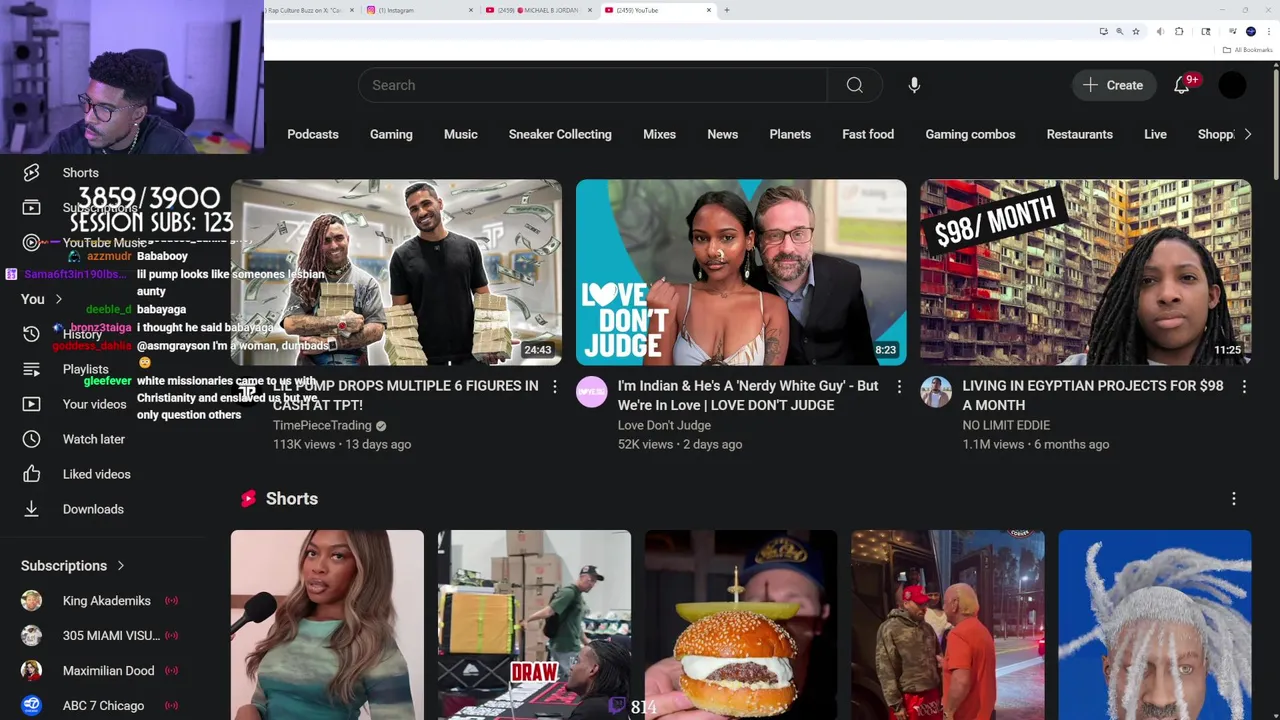Activate voice search microphone icon
This screenshot has height=720, width=1280.
[x=914, y=85]
